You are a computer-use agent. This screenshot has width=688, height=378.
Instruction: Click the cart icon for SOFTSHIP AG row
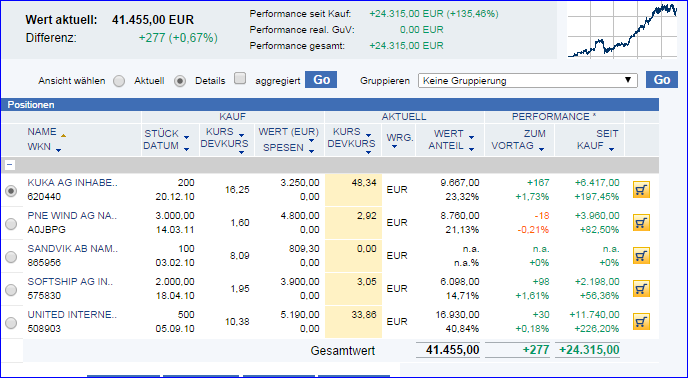(x=641, y=288)
